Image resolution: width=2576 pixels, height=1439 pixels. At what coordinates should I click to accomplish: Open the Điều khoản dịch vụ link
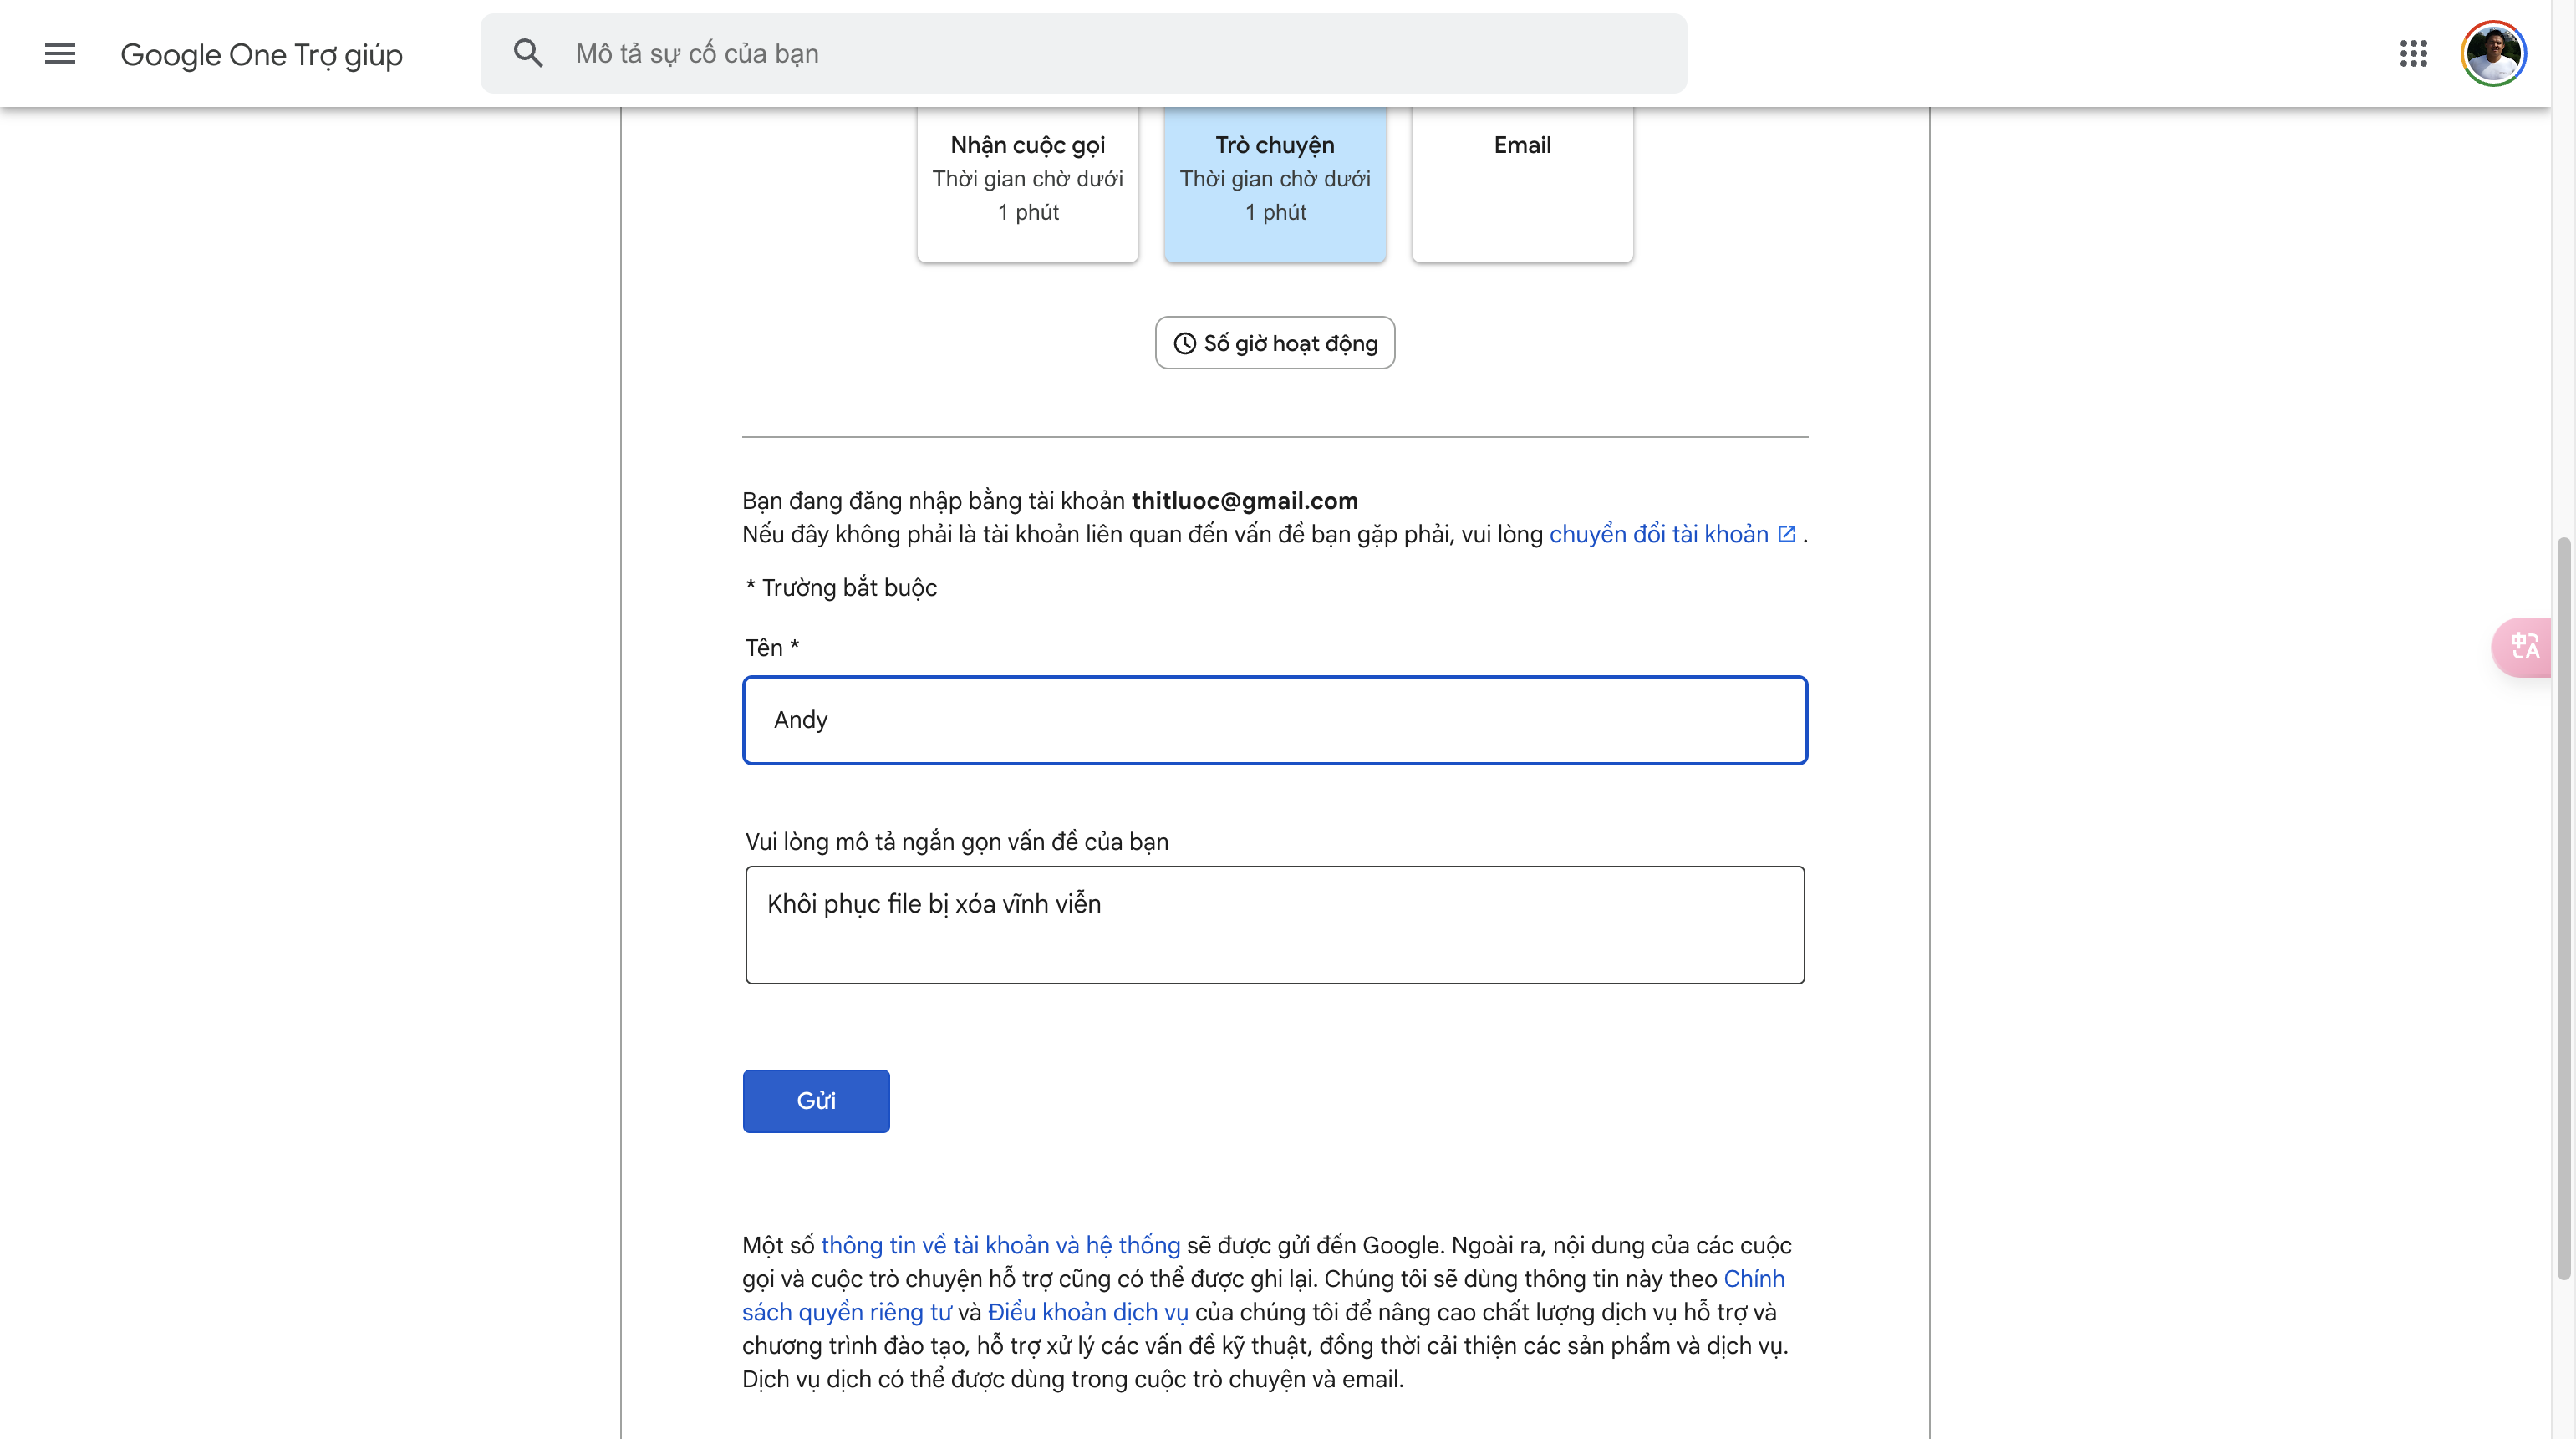[x=1088, y=1312]
